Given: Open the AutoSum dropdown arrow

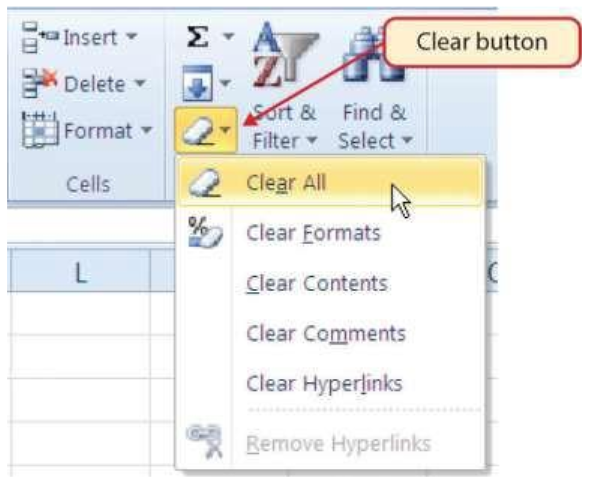Looking at the screenshot, I should pyautogui.click(x=228, y=37).
